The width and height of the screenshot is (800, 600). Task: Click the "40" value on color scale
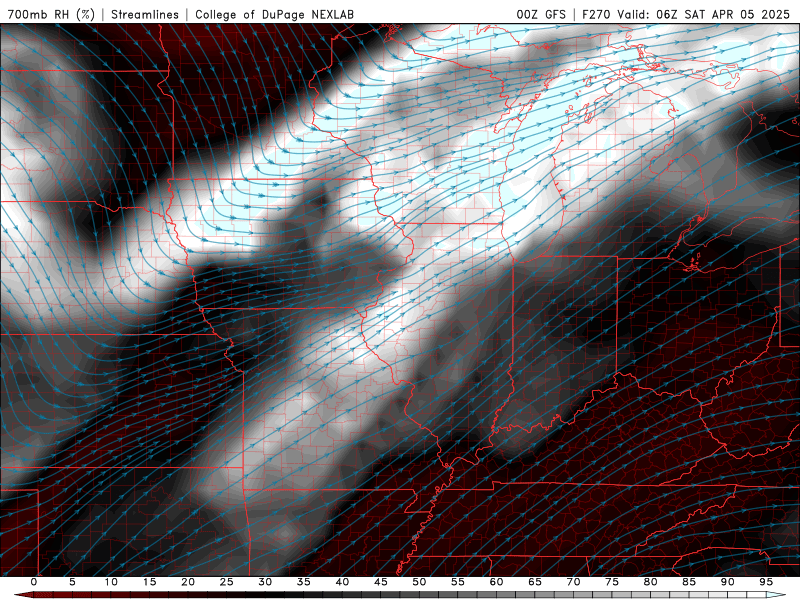point(342,582)
